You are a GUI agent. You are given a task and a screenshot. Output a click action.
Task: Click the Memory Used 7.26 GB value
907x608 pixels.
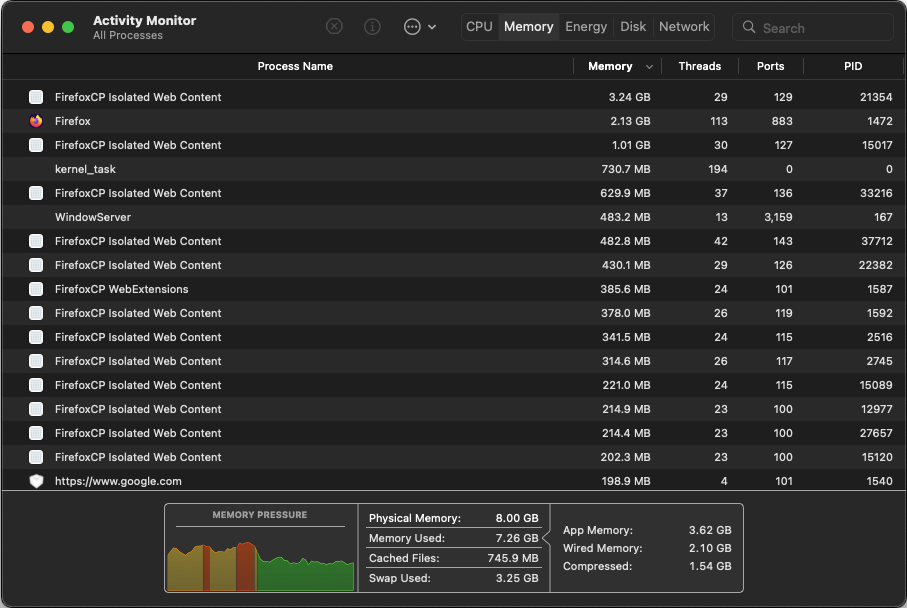point(517,538)
